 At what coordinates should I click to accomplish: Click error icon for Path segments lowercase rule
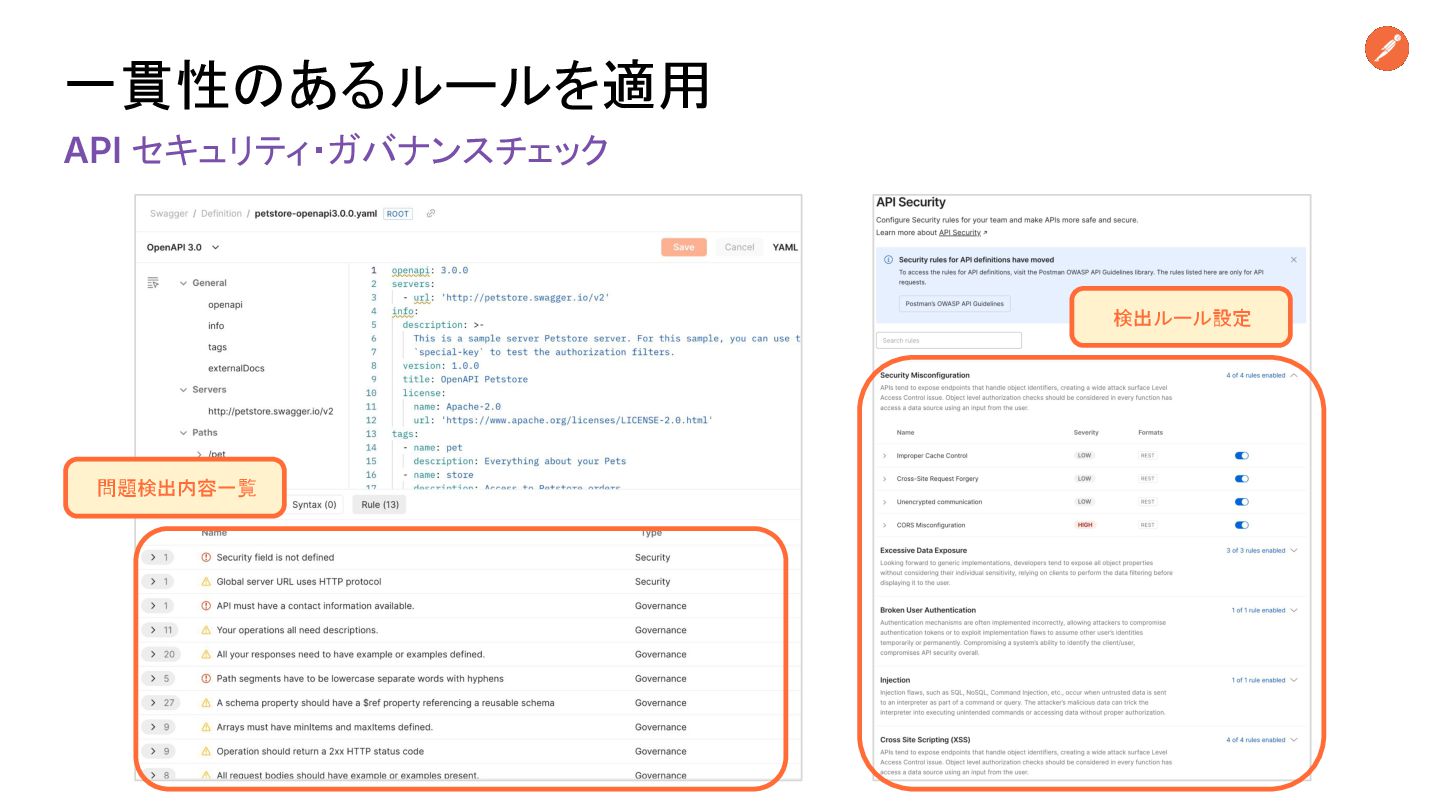[x=206, y=678]
